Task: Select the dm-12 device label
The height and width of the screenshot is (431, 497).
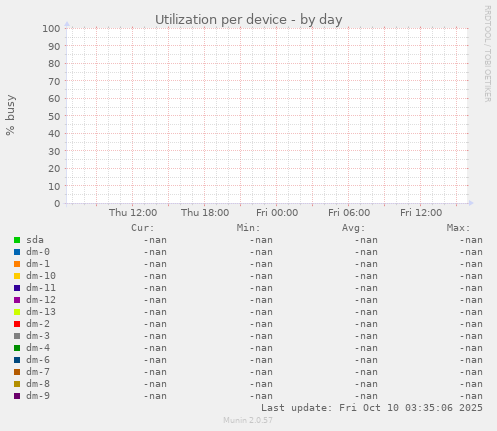Action: 41,300
